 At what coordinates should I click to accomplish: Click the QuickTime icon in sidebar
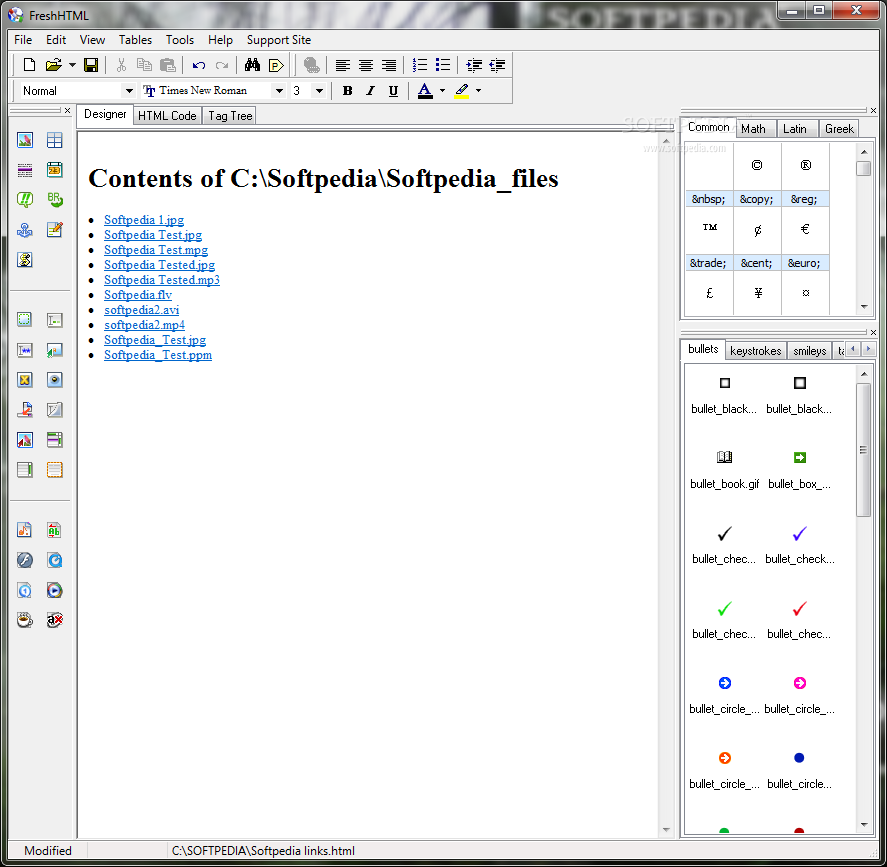[x=54, y=560]
